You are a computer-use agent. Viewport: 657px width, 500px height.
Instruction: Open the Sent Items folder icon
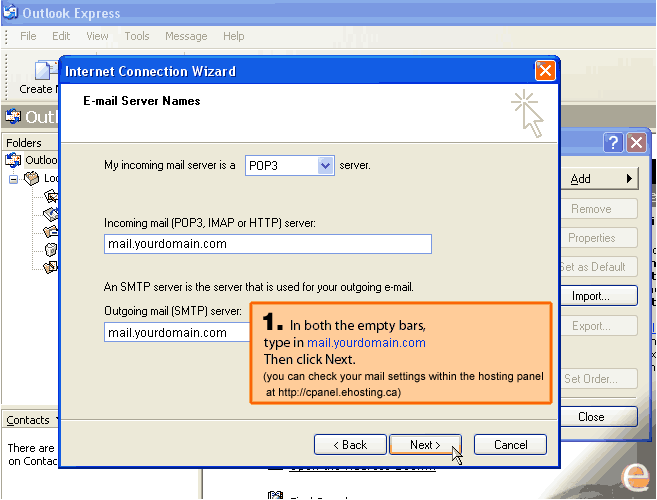(51, 231)
